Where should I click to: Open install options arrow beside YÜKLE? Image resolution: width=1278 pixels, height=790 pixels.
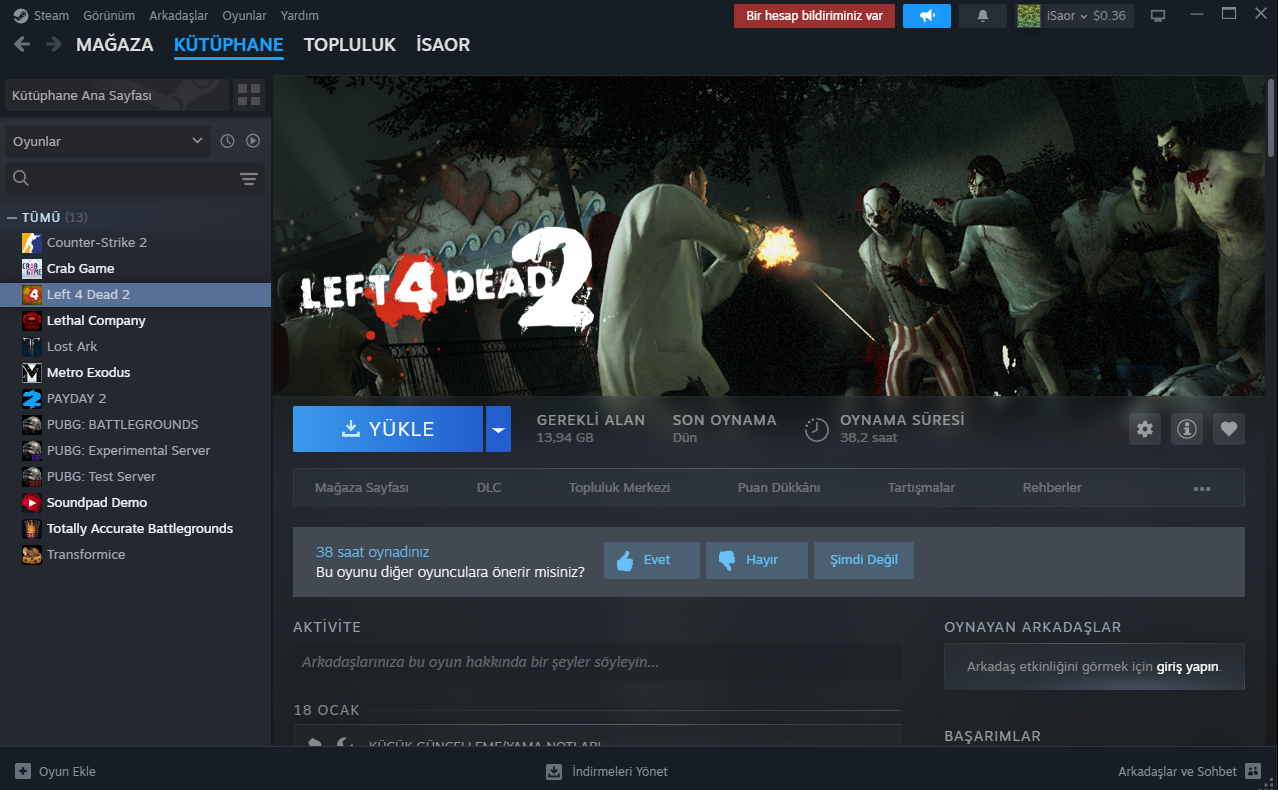point(498,429)
